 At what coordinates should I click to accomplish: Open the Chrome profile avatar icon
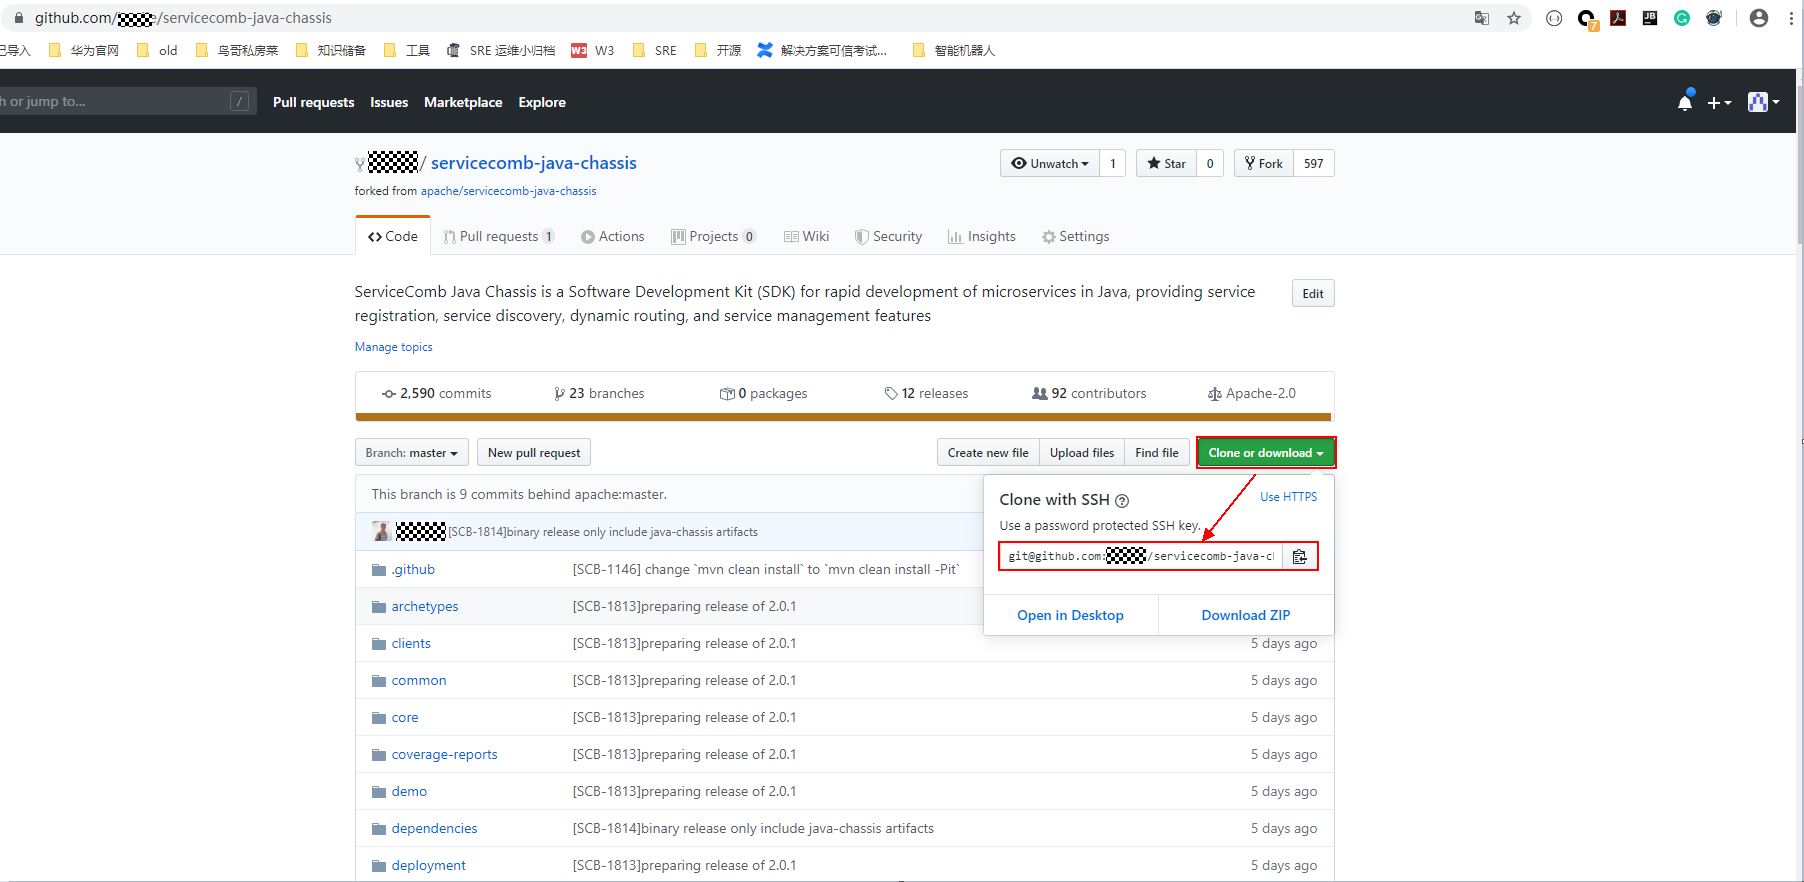coord(1759,18)
